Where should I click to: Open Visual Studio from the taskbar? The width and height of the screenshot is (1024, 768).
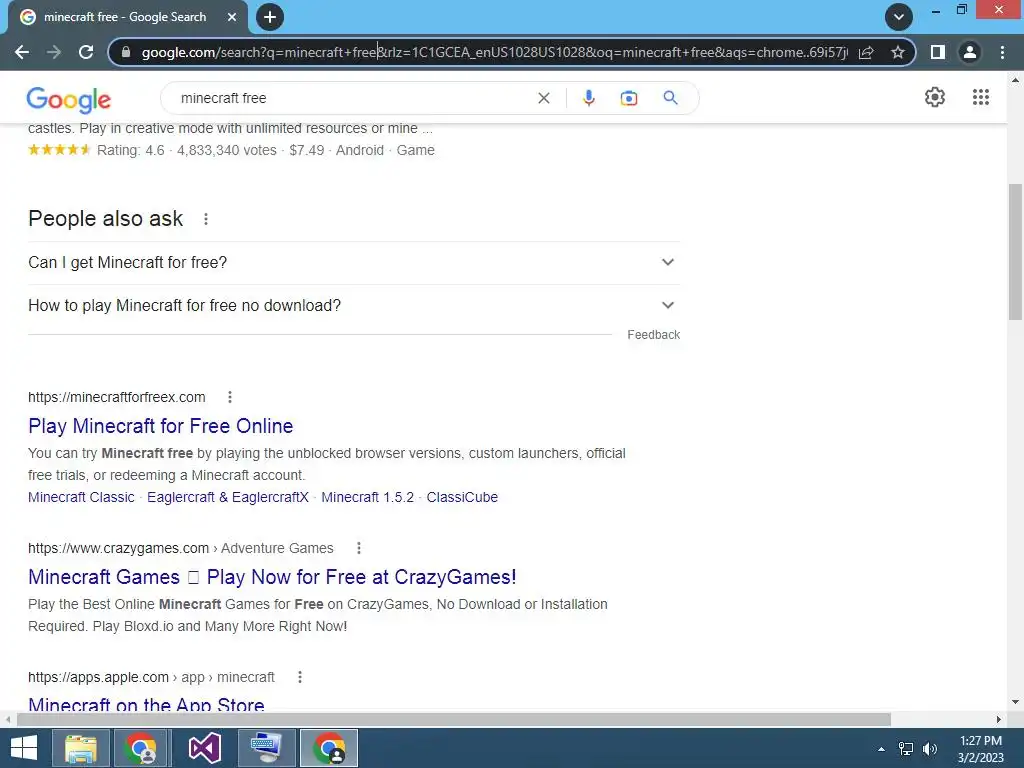(x=204, y=748)
